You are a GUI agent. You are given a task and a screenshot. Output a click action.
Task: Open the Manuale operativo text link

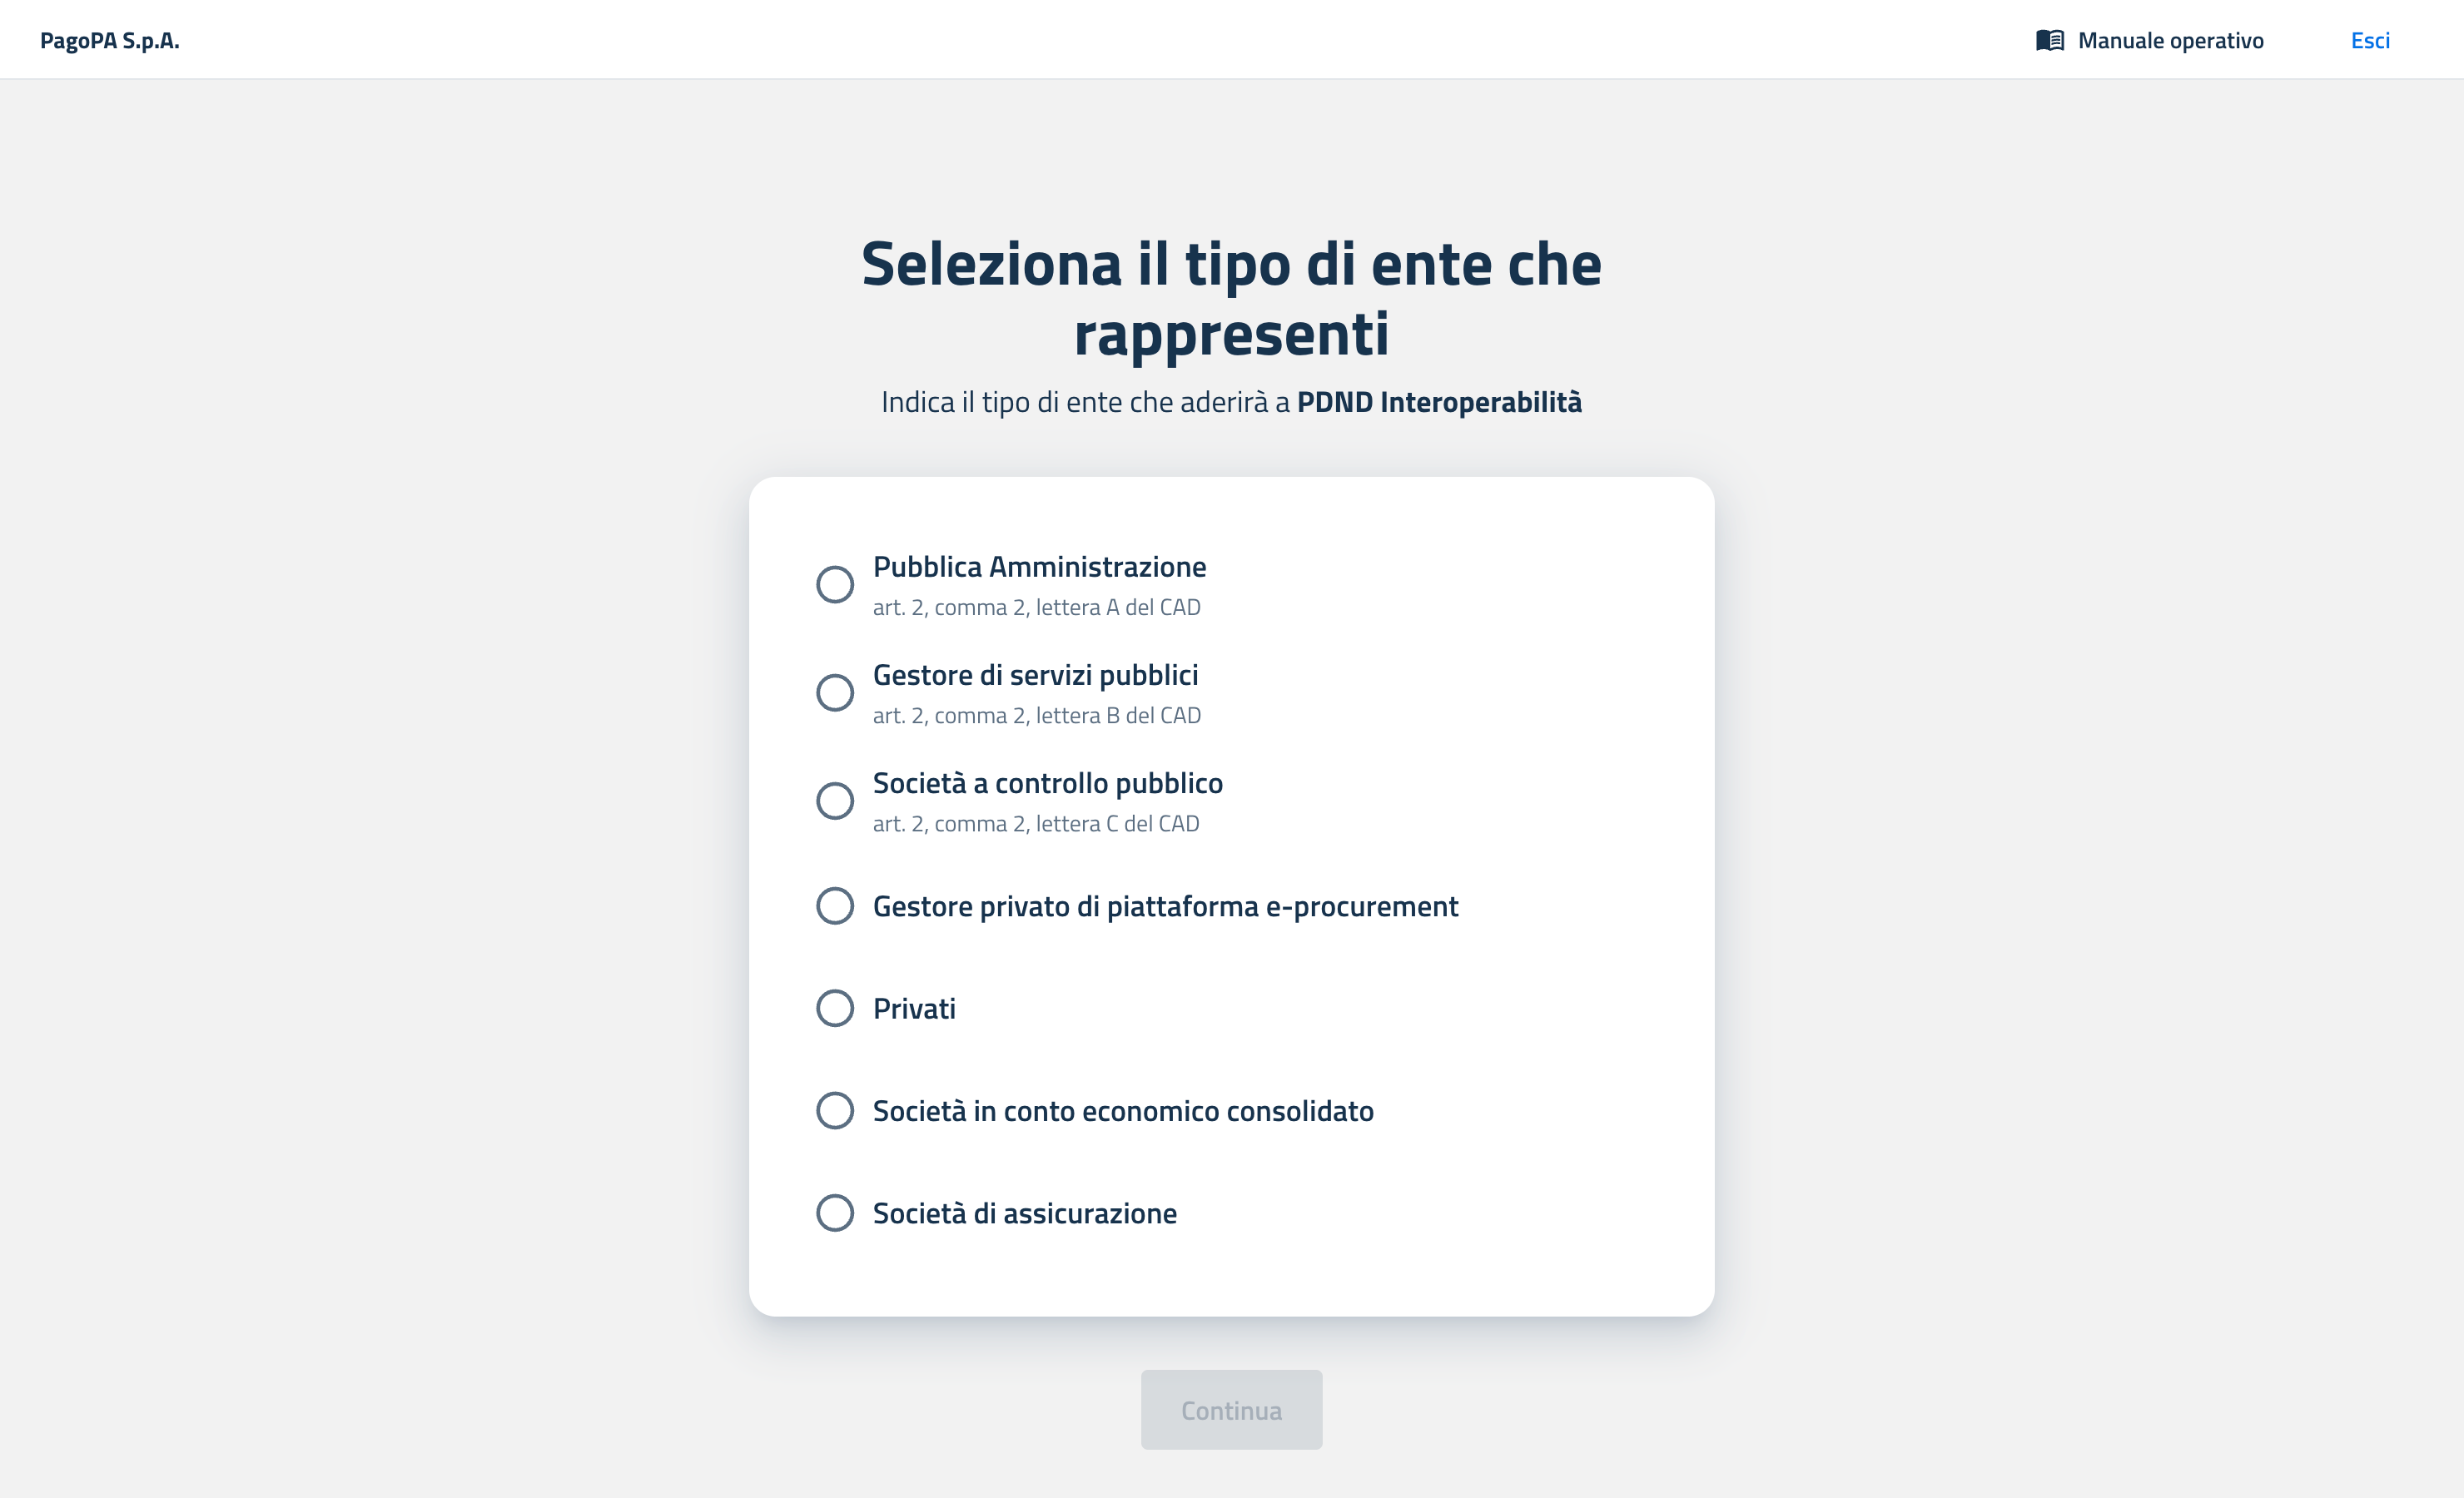2170,40
